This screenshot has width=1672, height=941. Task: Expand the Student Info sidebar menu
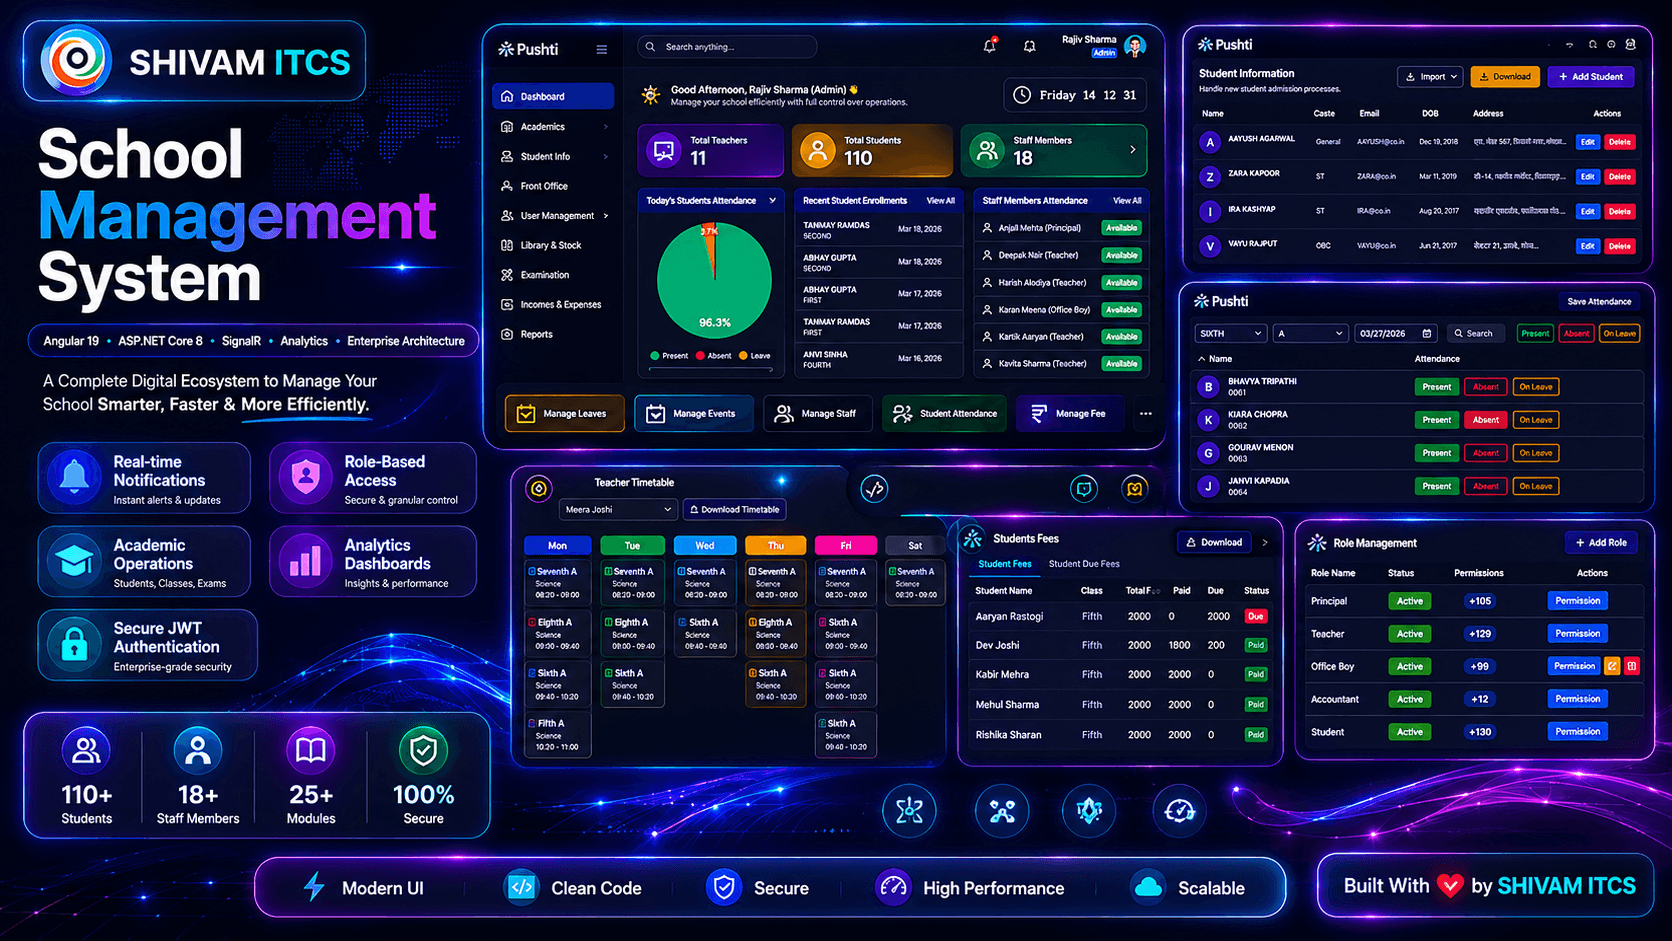pos(553,157)
